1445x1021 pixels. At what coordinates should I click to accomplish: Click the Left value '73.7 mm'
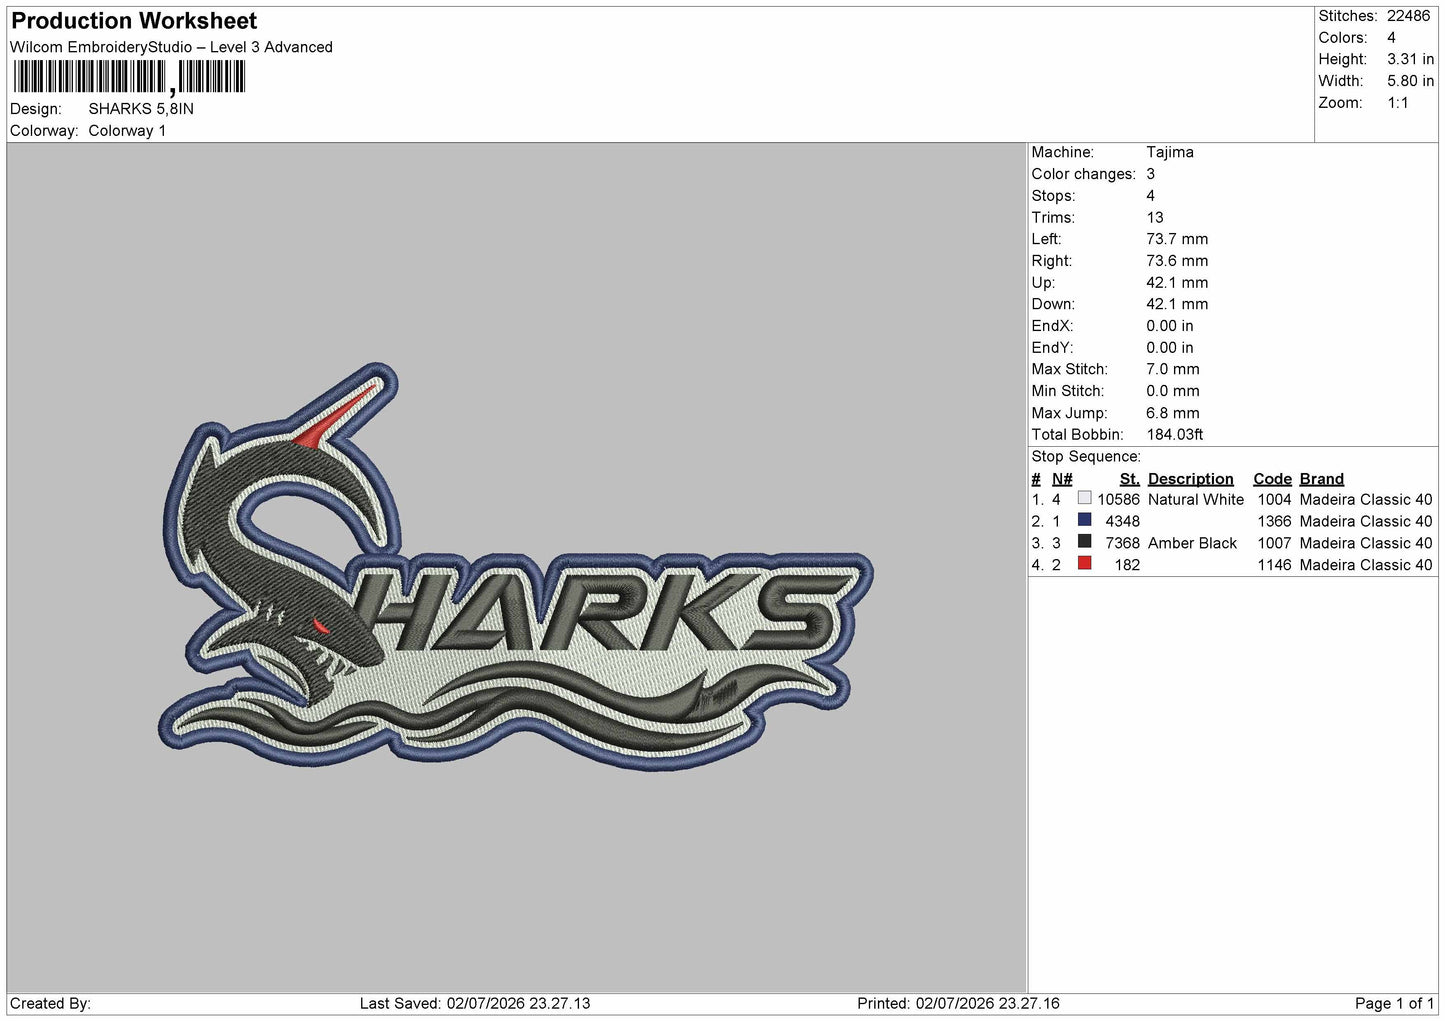coord(1177,239)
